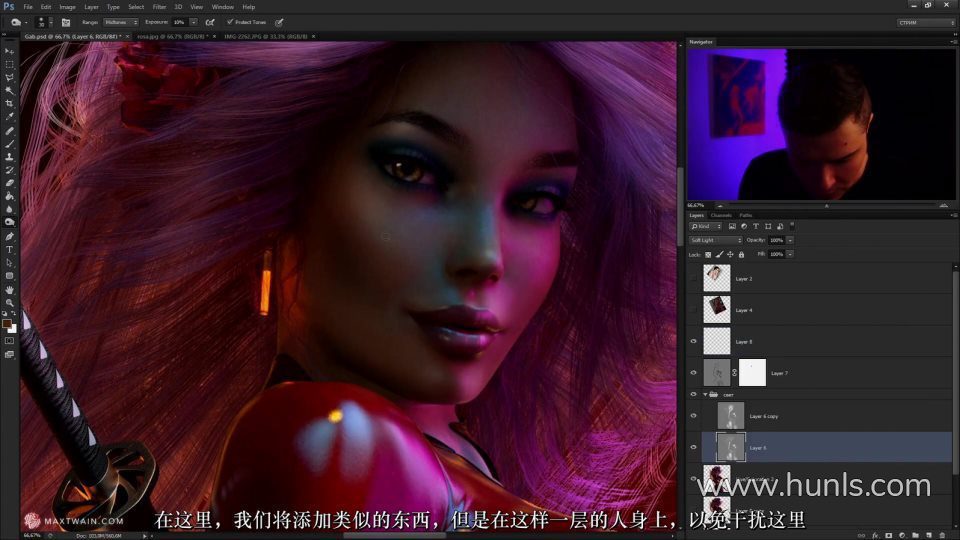960x540 pixels.
Task: Select the Path Selection tool
Action: [9, 262]
